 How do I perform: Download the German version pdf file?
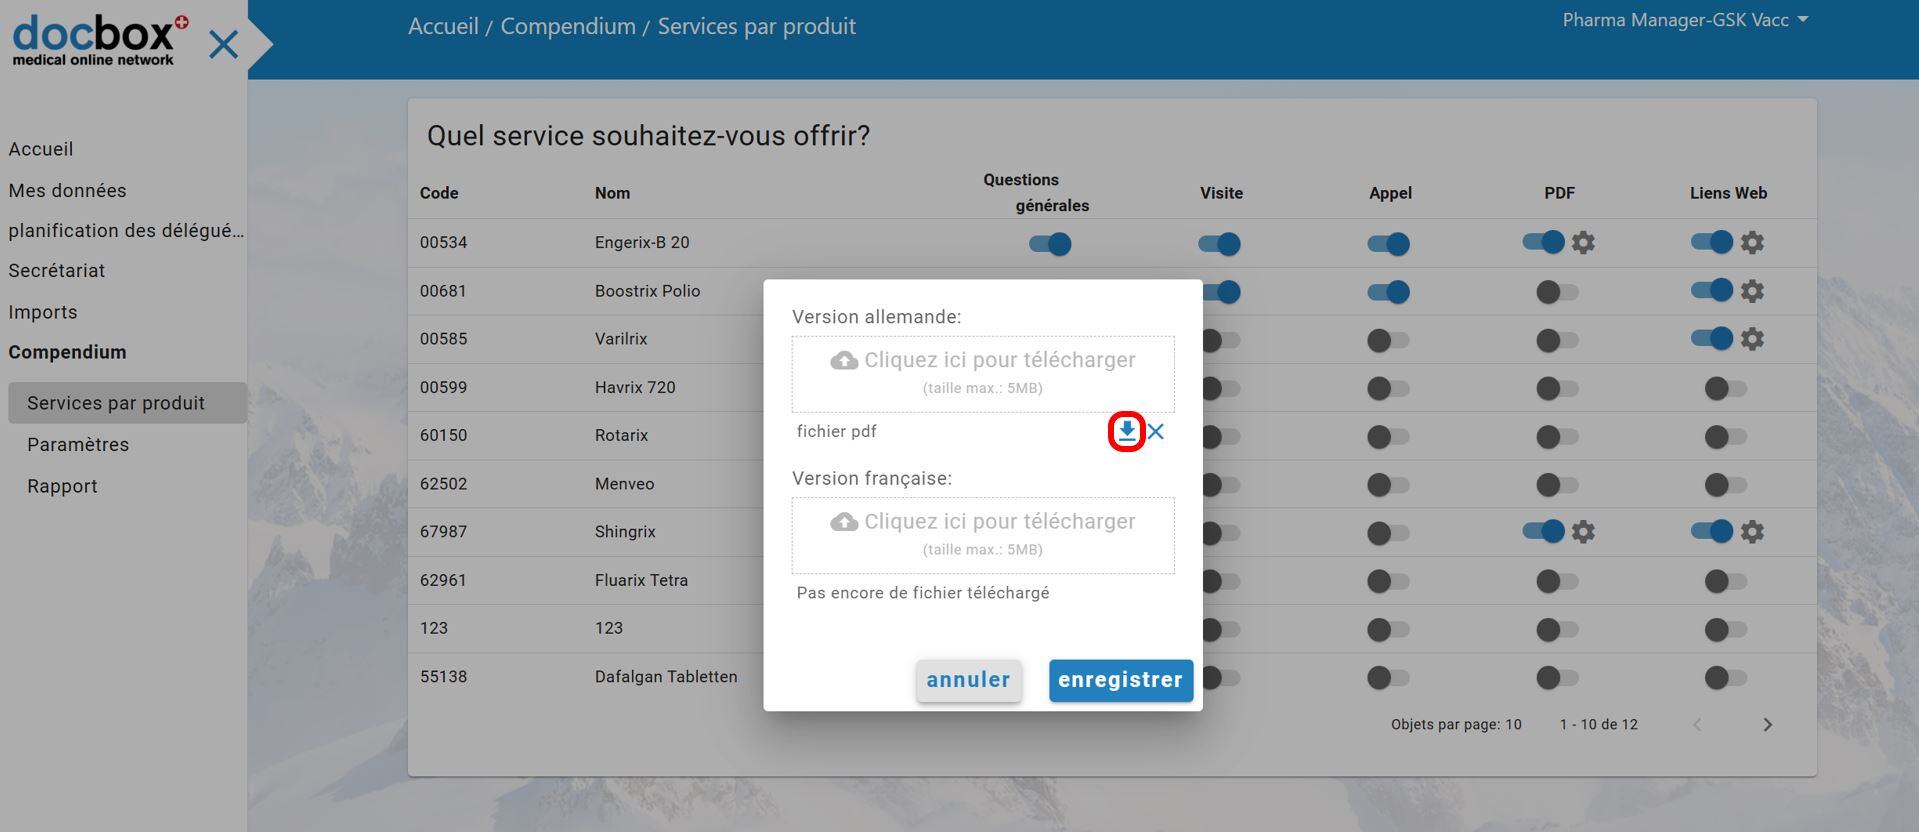click(1127, 432)
